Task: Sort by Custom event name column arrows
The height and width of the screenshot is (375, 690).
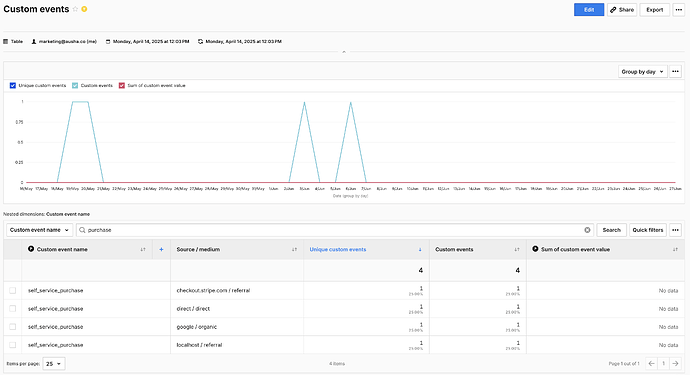Action: pyautogui.click(x=143, y=250)
